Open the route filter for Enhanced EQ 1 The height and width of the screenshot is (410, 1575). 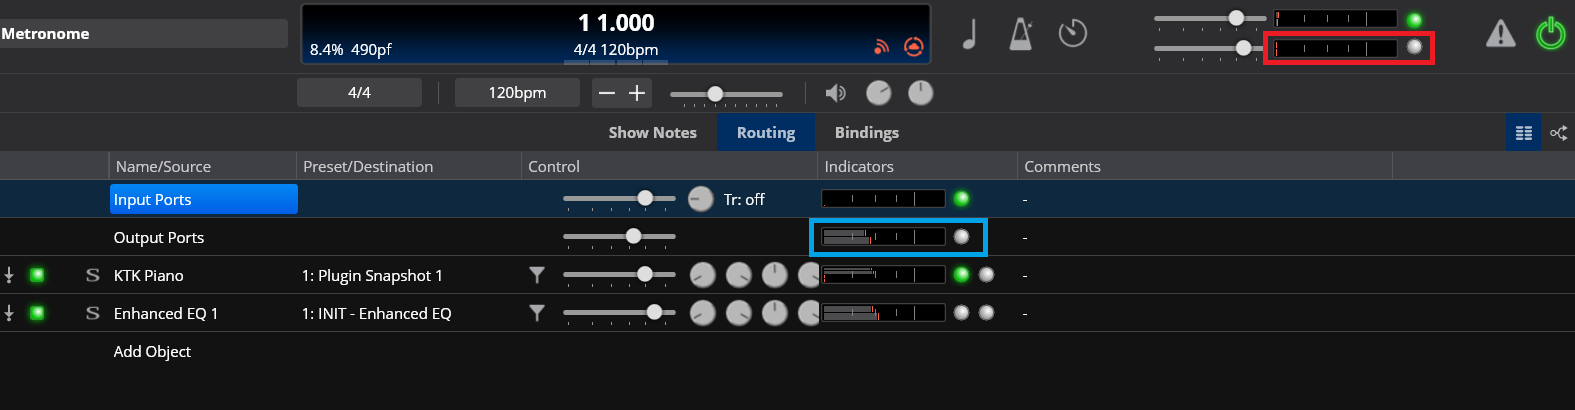(537, 313)
